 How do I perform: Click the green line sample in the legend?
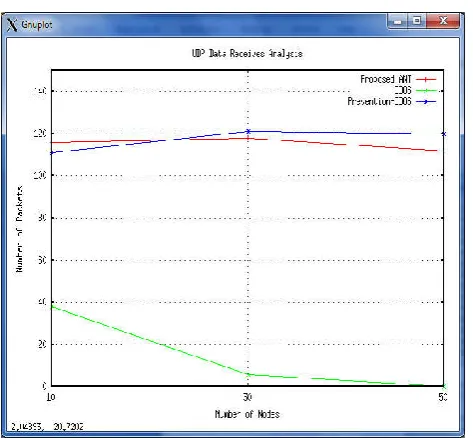pos(426,90)
